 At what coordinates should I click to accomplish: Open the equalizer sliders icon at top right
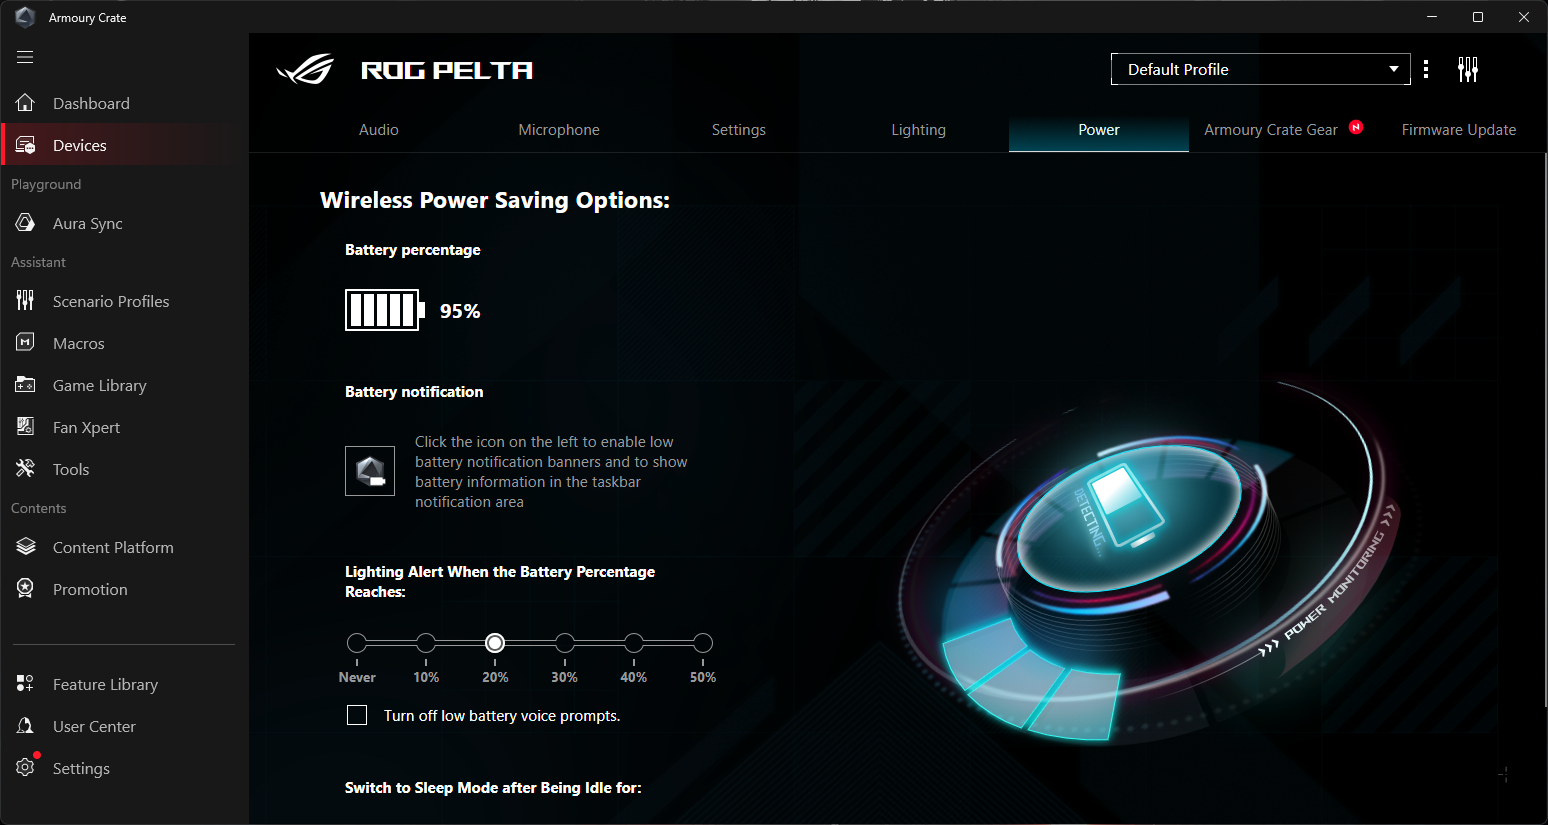tap(1467, 69)
